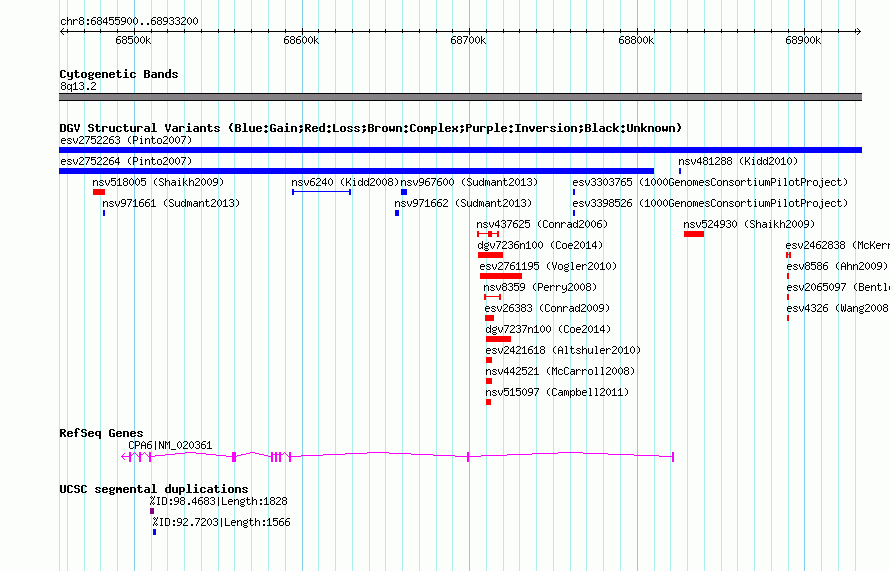Open nsv8359 (Perry2008) variant
The image size is (890, 571).
[x=540, y=287]
